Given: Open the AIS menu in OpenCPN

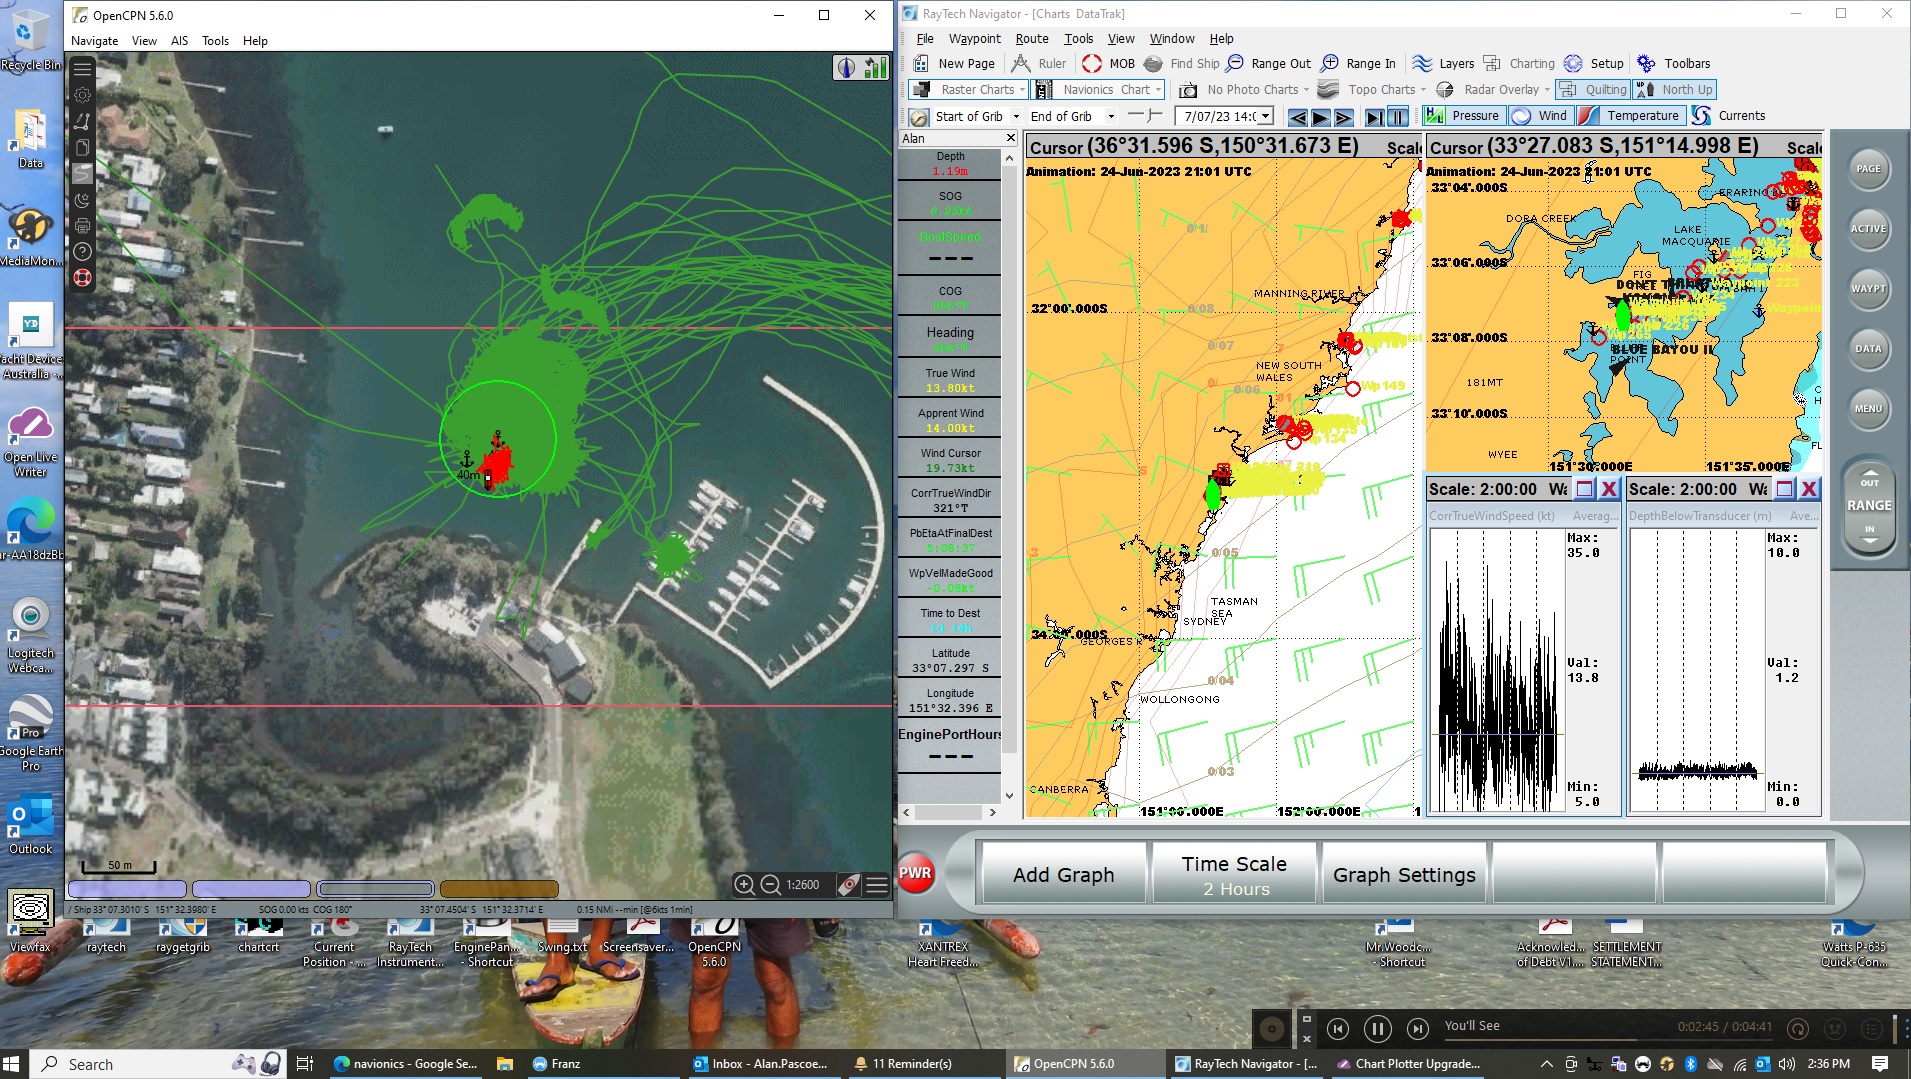Looking at the screenshot, I should click(179, 41).
